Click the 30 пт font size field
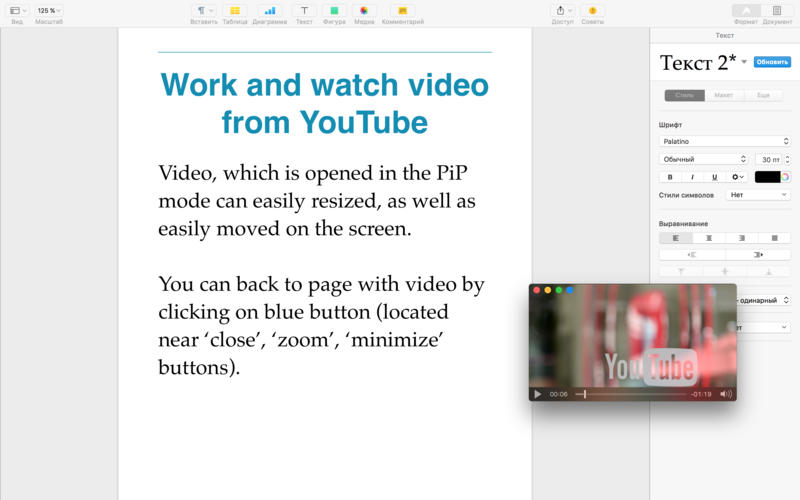Image resolution: width=800 pixels, height=500 pixels. tap(769, 160)
